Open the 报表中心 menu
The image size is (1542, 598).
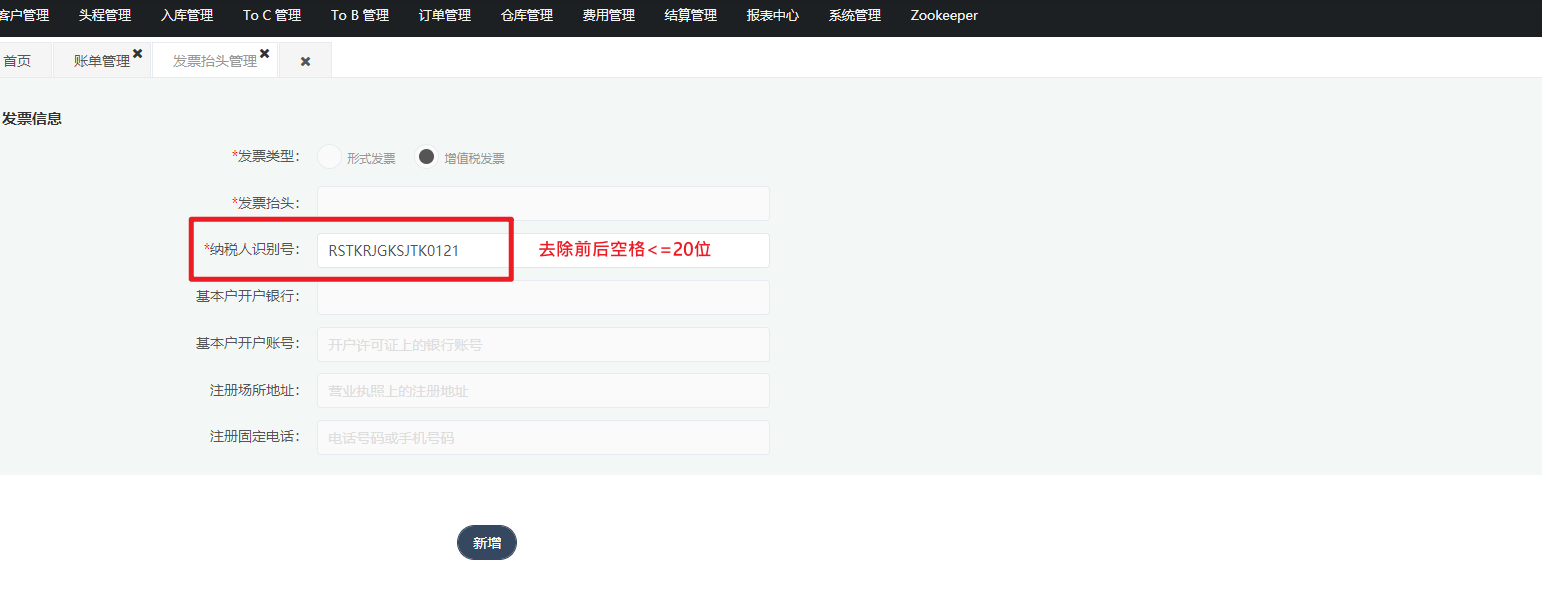click(x=773, y=16)
